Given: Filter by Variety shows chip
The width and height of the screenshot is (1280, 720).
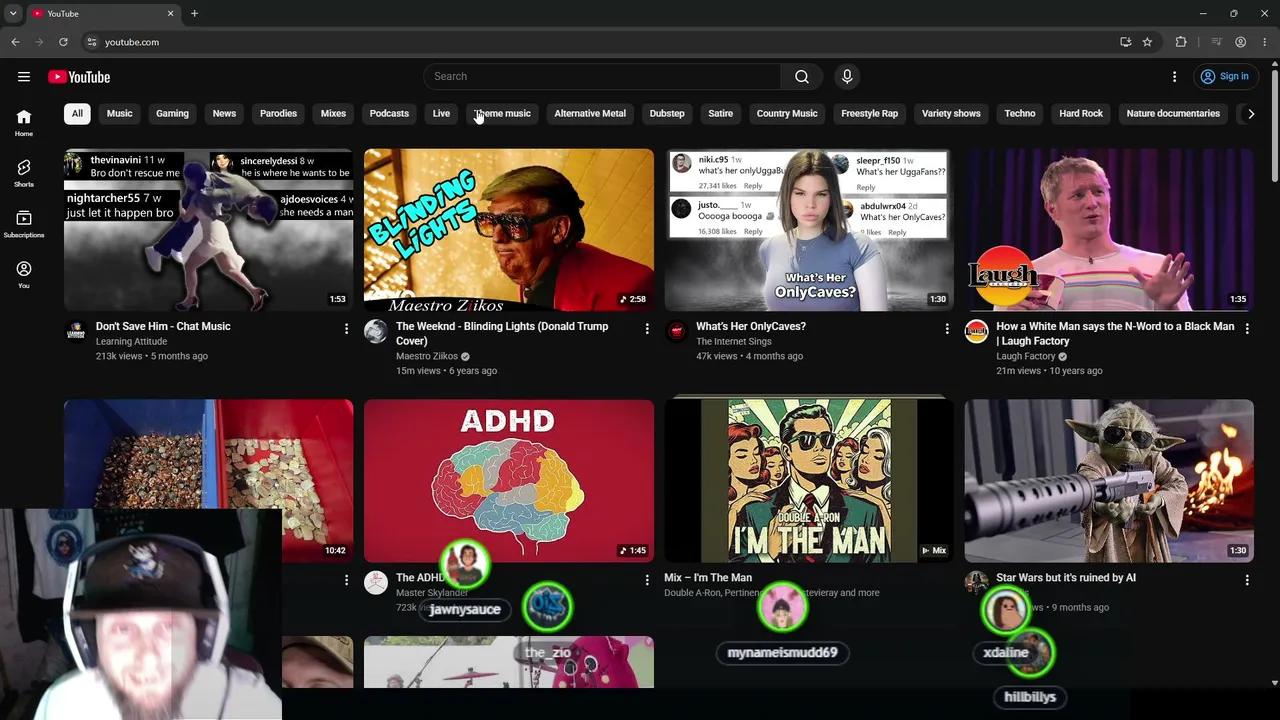Looking at the screenshot, I should tap(951, 114).
